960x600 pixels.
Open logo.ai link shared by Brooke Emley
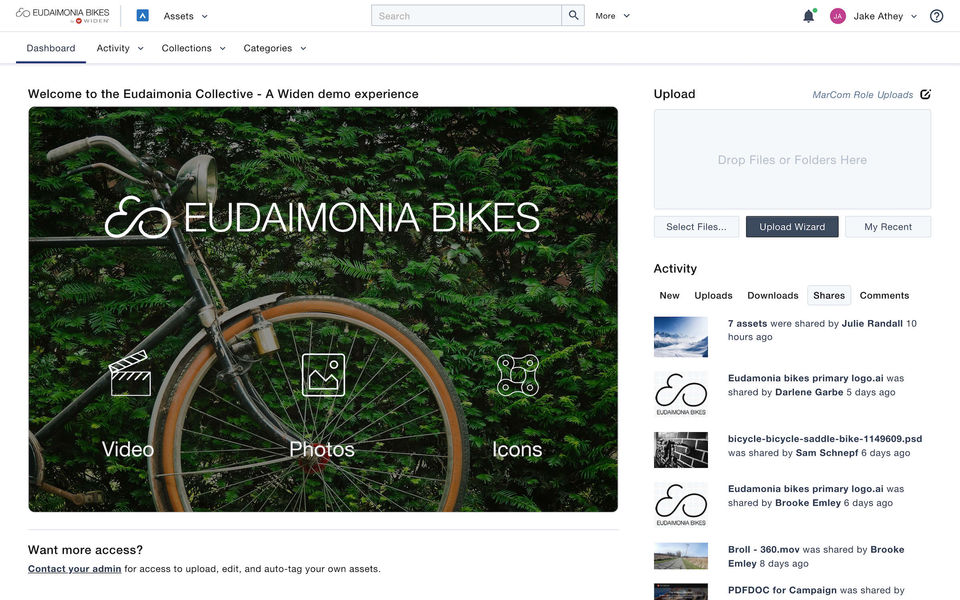click(806, 489)
